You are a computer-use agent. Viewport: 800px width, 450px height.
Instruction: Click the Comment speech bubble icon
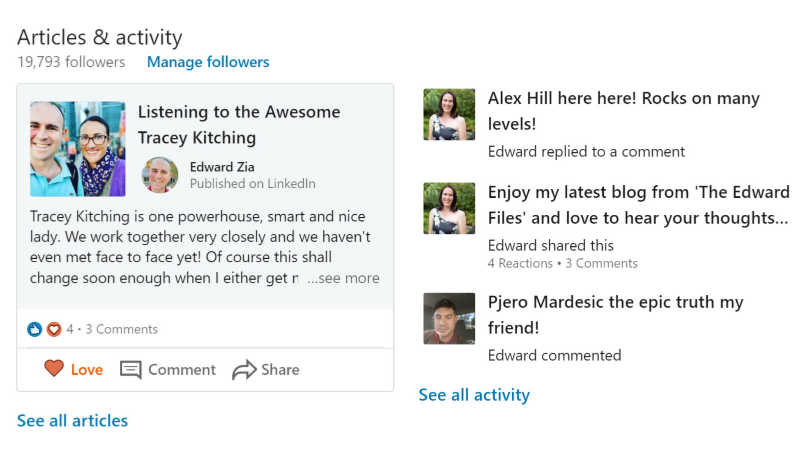[131, 369]
